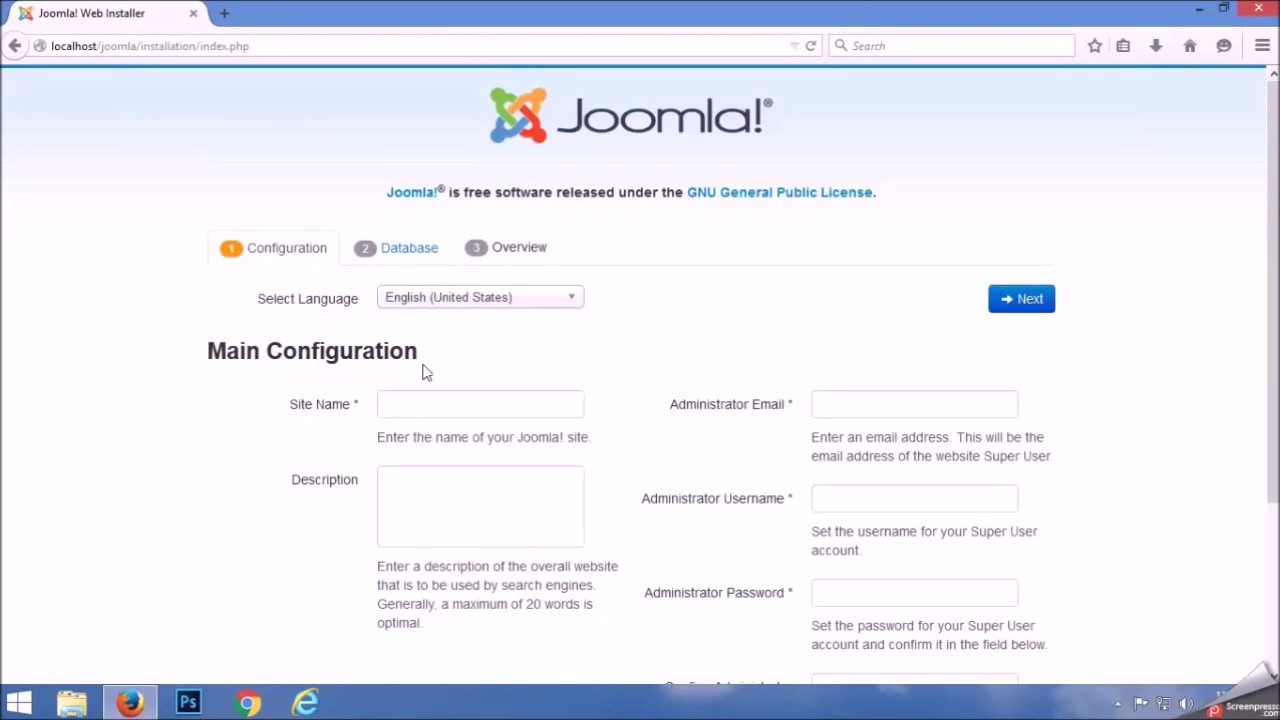
Task: Switch to the Overview step tab
Action: coord(506,247)
